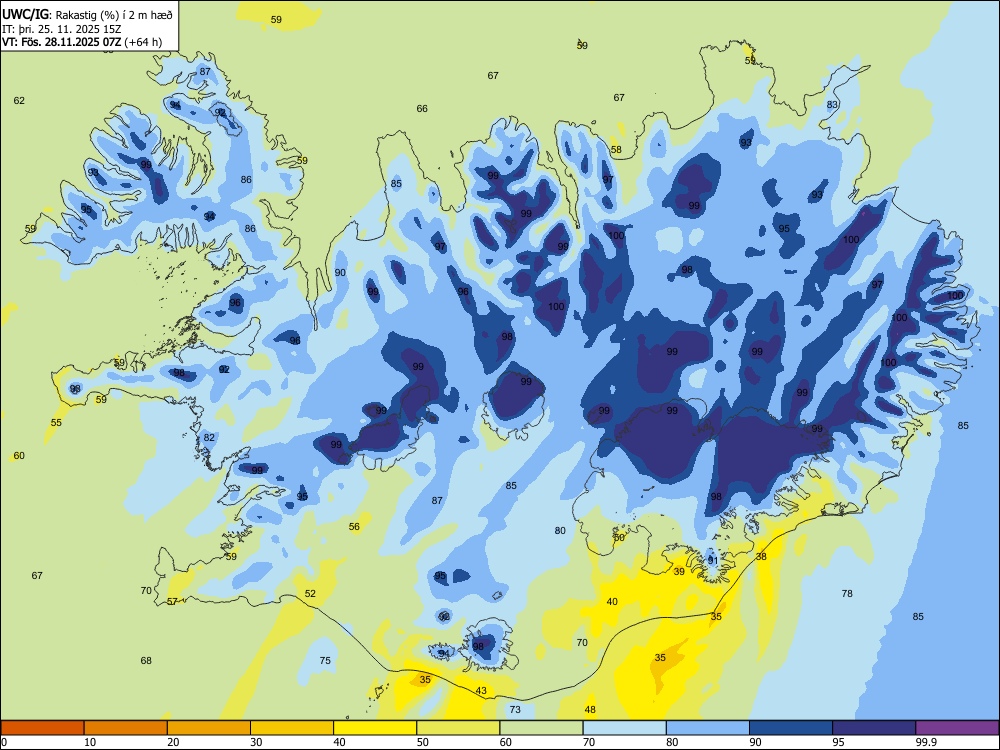Click the map value 73
The image size is (1000, 750).
515,709
